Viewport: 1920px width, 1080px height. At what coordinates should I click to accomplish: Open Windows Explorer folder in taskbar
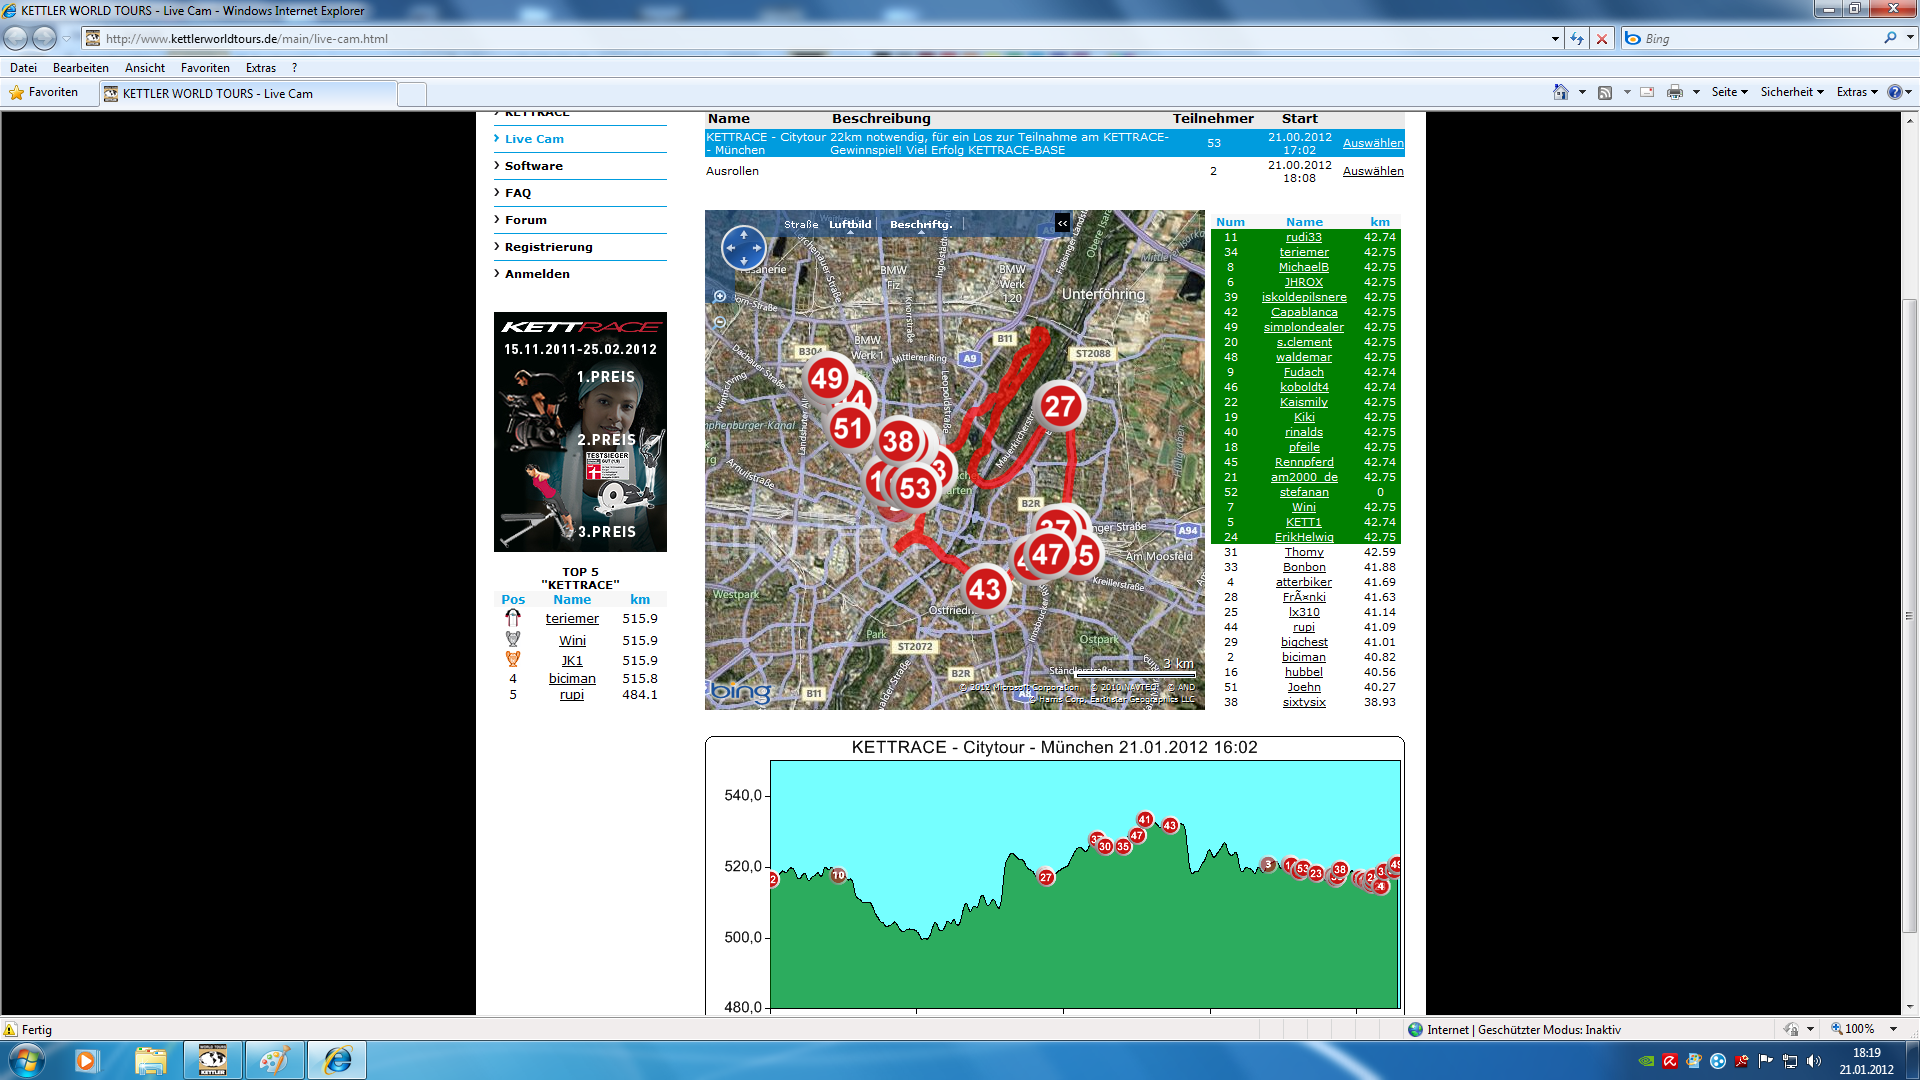pyautogui.click(x=150, y=1060)
